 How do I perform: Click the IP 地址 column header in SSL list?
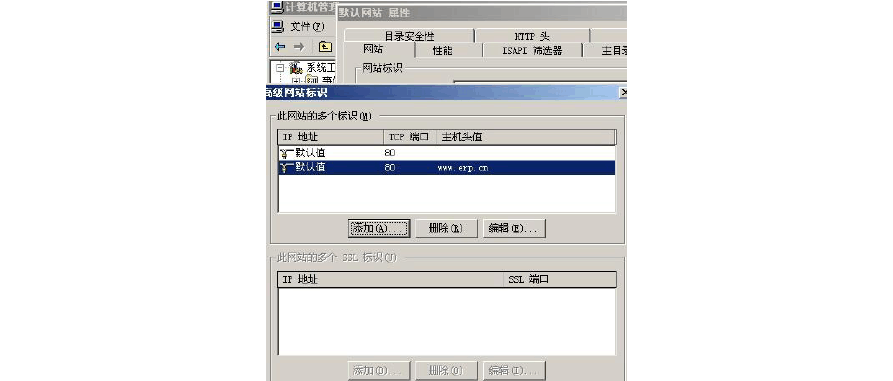pyautogui.click(x=391, y=279)
